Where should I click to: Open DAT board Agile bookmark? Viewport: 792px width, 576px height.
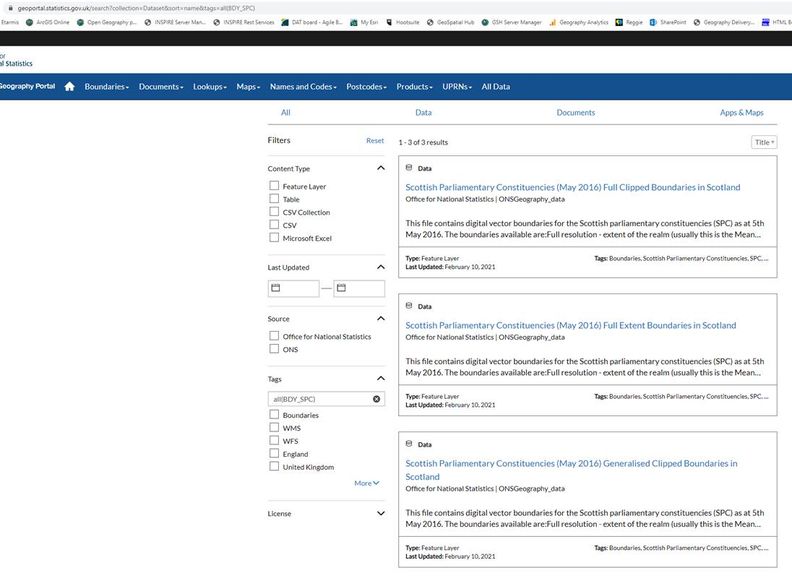coord(312,22)
